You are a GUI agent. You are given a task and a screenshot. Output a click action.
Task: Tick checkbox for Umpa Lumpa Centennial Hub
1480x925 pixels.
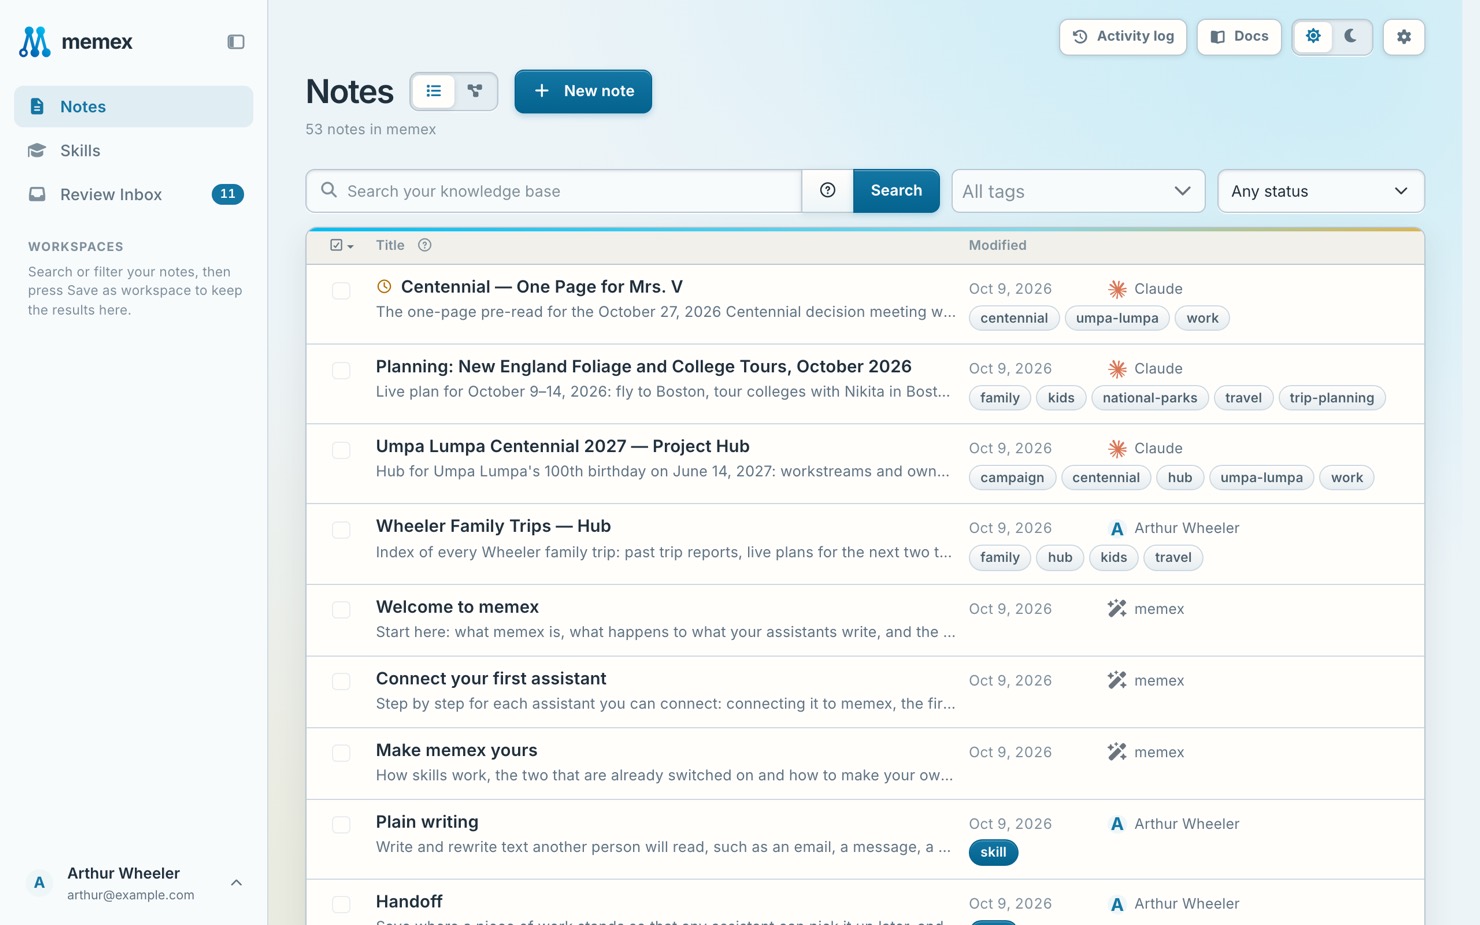point(341,450)
